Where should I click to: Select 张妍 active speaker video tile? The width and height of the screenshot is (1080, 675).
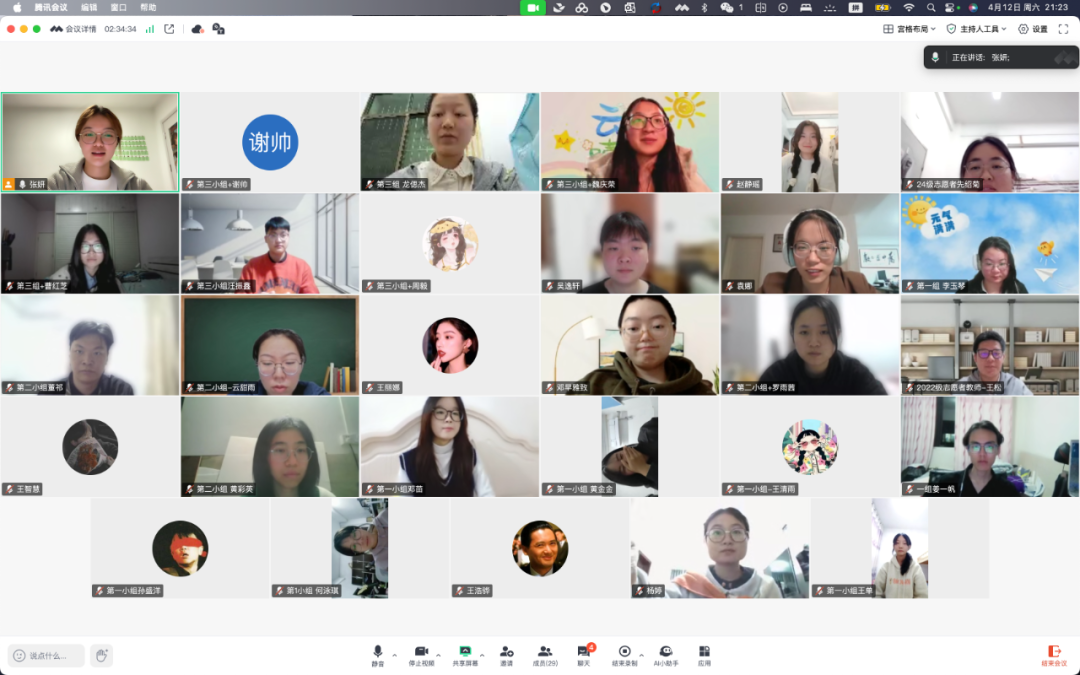tap(90, 142)
